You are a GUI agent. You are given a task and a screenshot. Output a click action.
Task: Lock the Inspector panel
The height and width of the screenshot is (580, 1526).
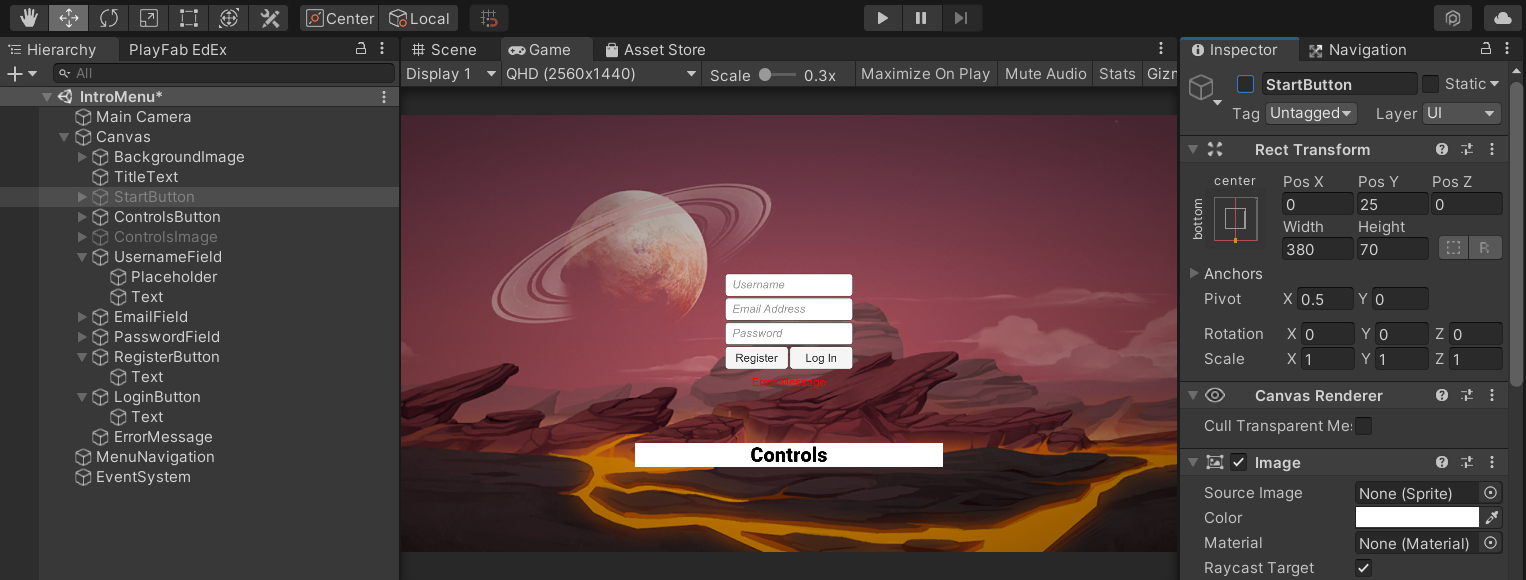coord(1486,49)
